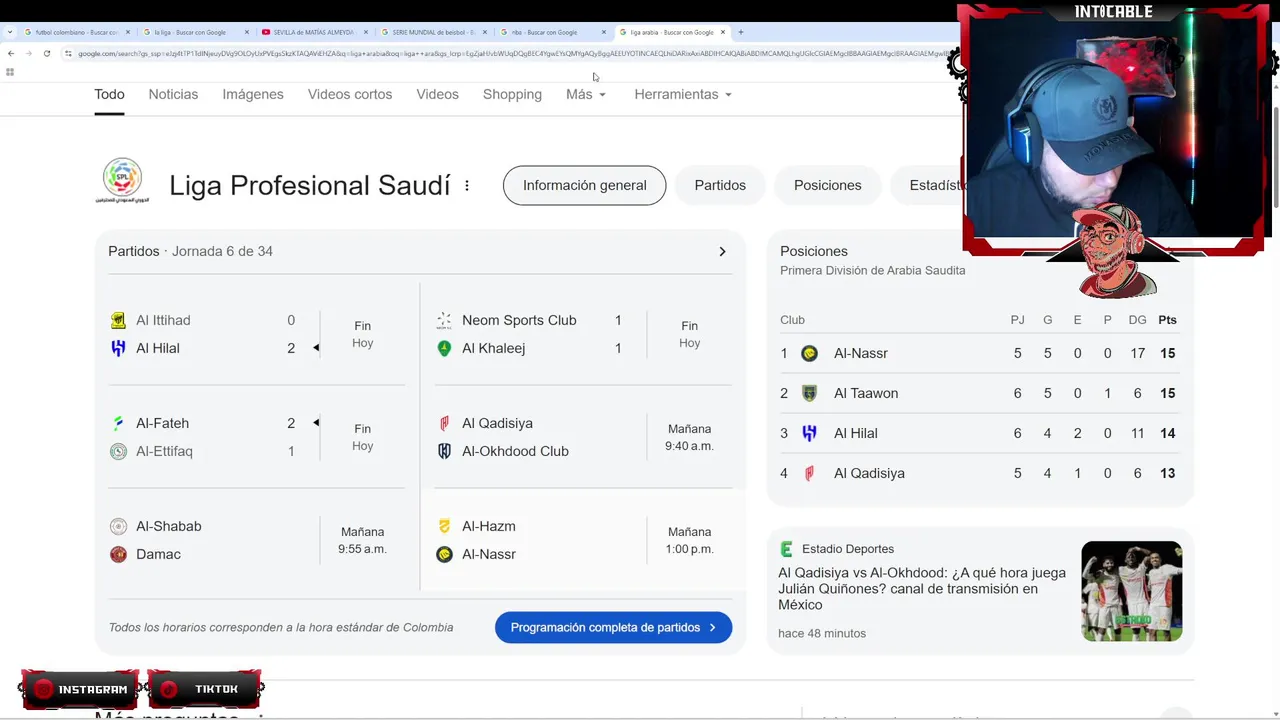This screenshot has height=720, width=1280.
Task: Open the Al-Fateh vs Al-Ettifaq match
Action: pyautogui.click(x=257, y=437)
